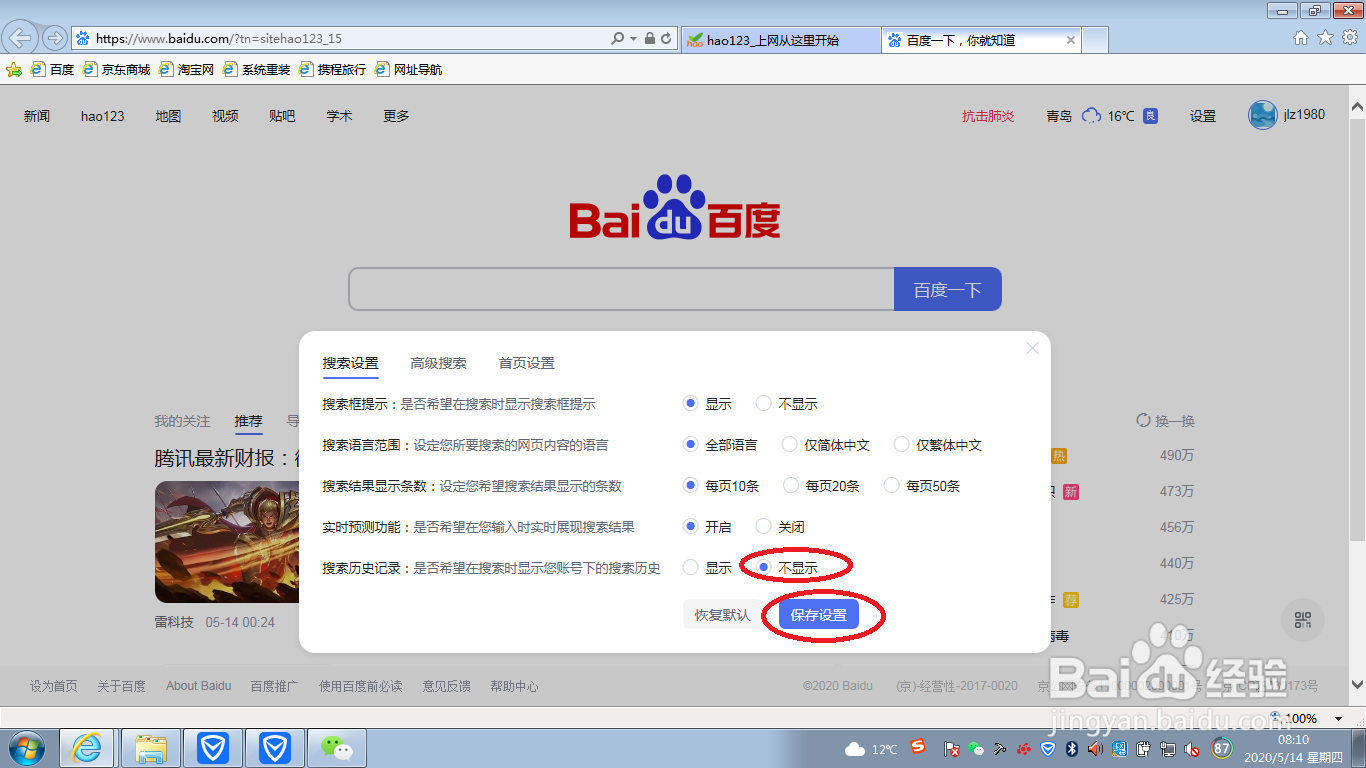Select the 推荐 feed tab
Screen dimensions: 1366x768
248,421
